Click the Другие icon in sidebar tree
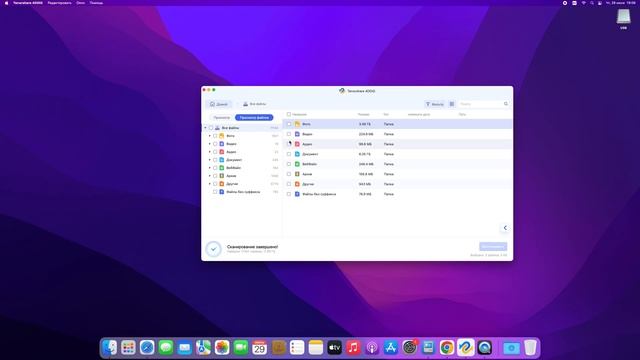Image resolution: width=640 pixels, height=360 pixels. pyautogui.click(x=222, y=184)
